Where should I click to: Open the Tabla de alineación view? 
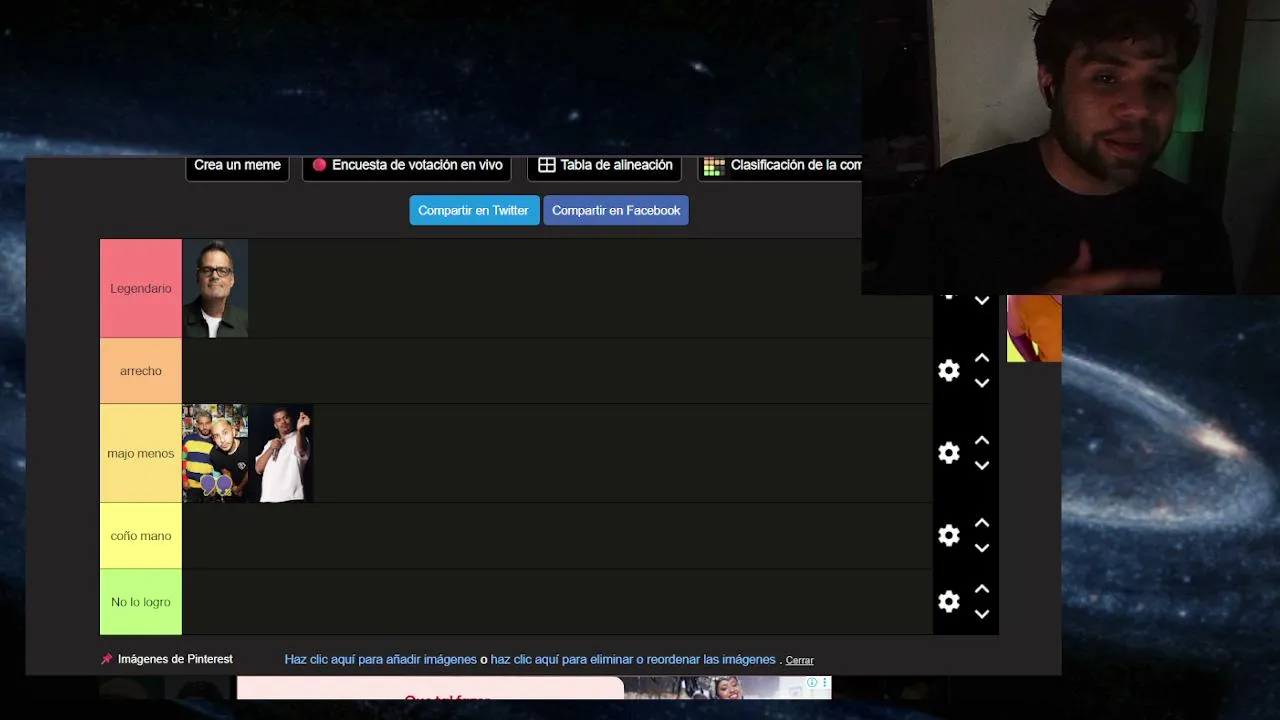(605, 166)
